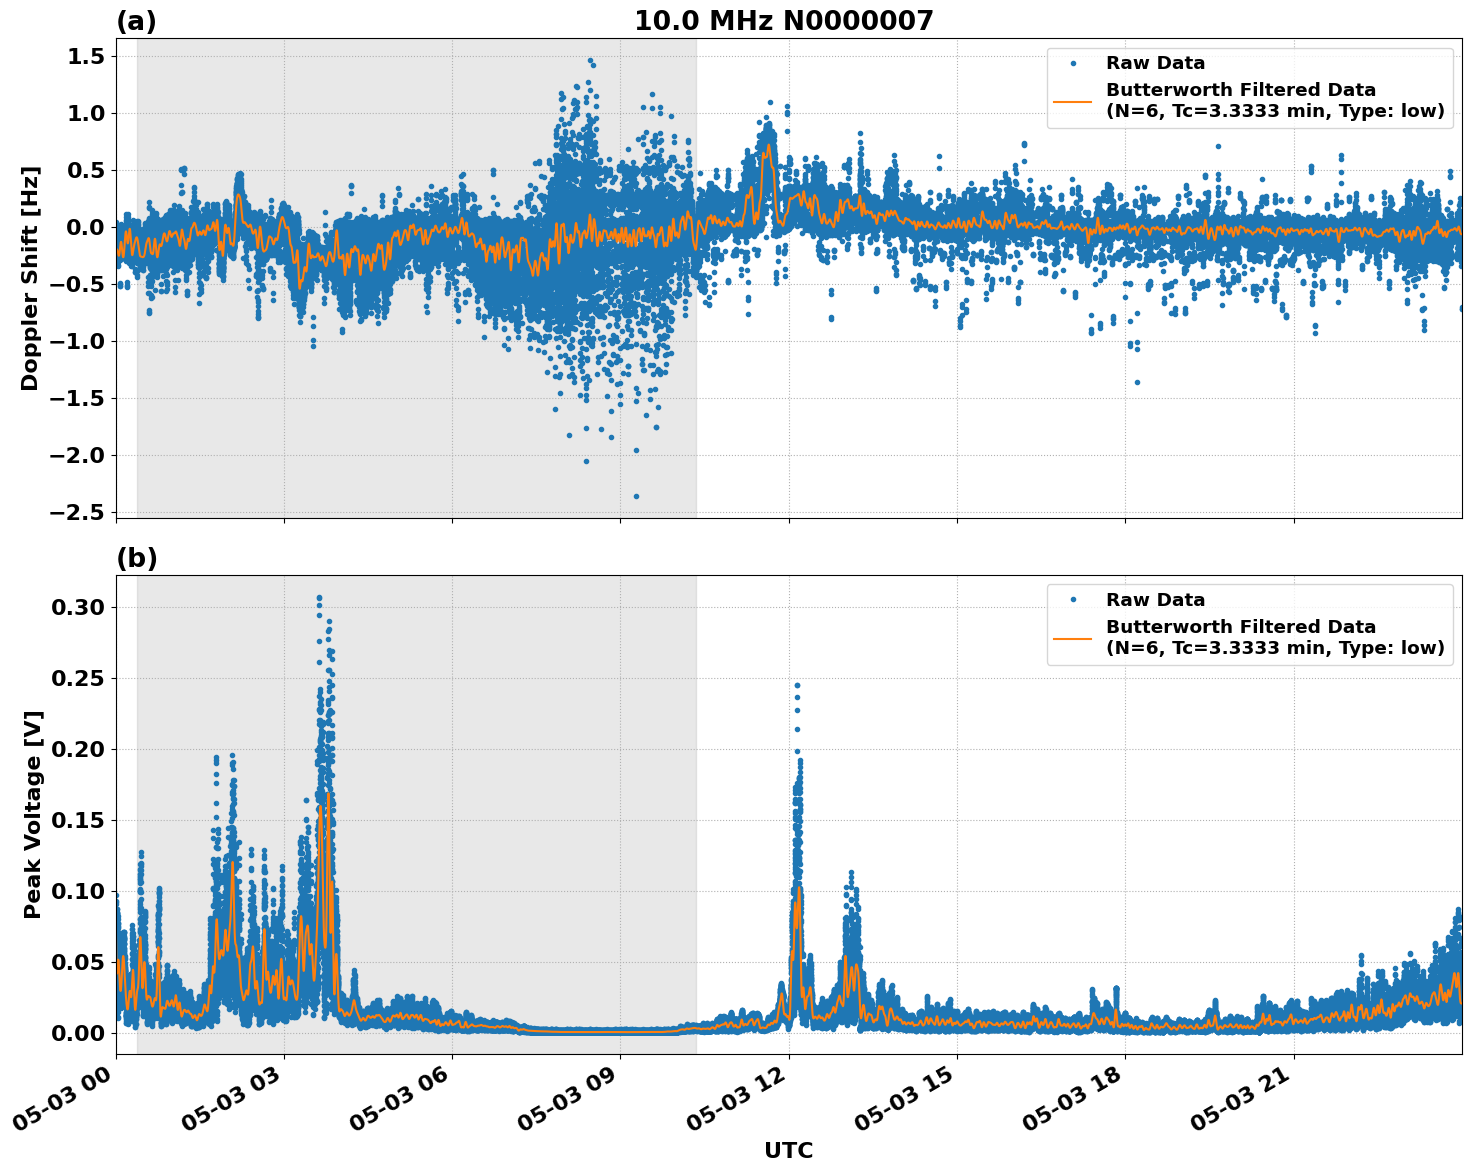Select "Raw Data" label in Doppler Shift legend
1471x1172 pixels.
coord(1155,63)
